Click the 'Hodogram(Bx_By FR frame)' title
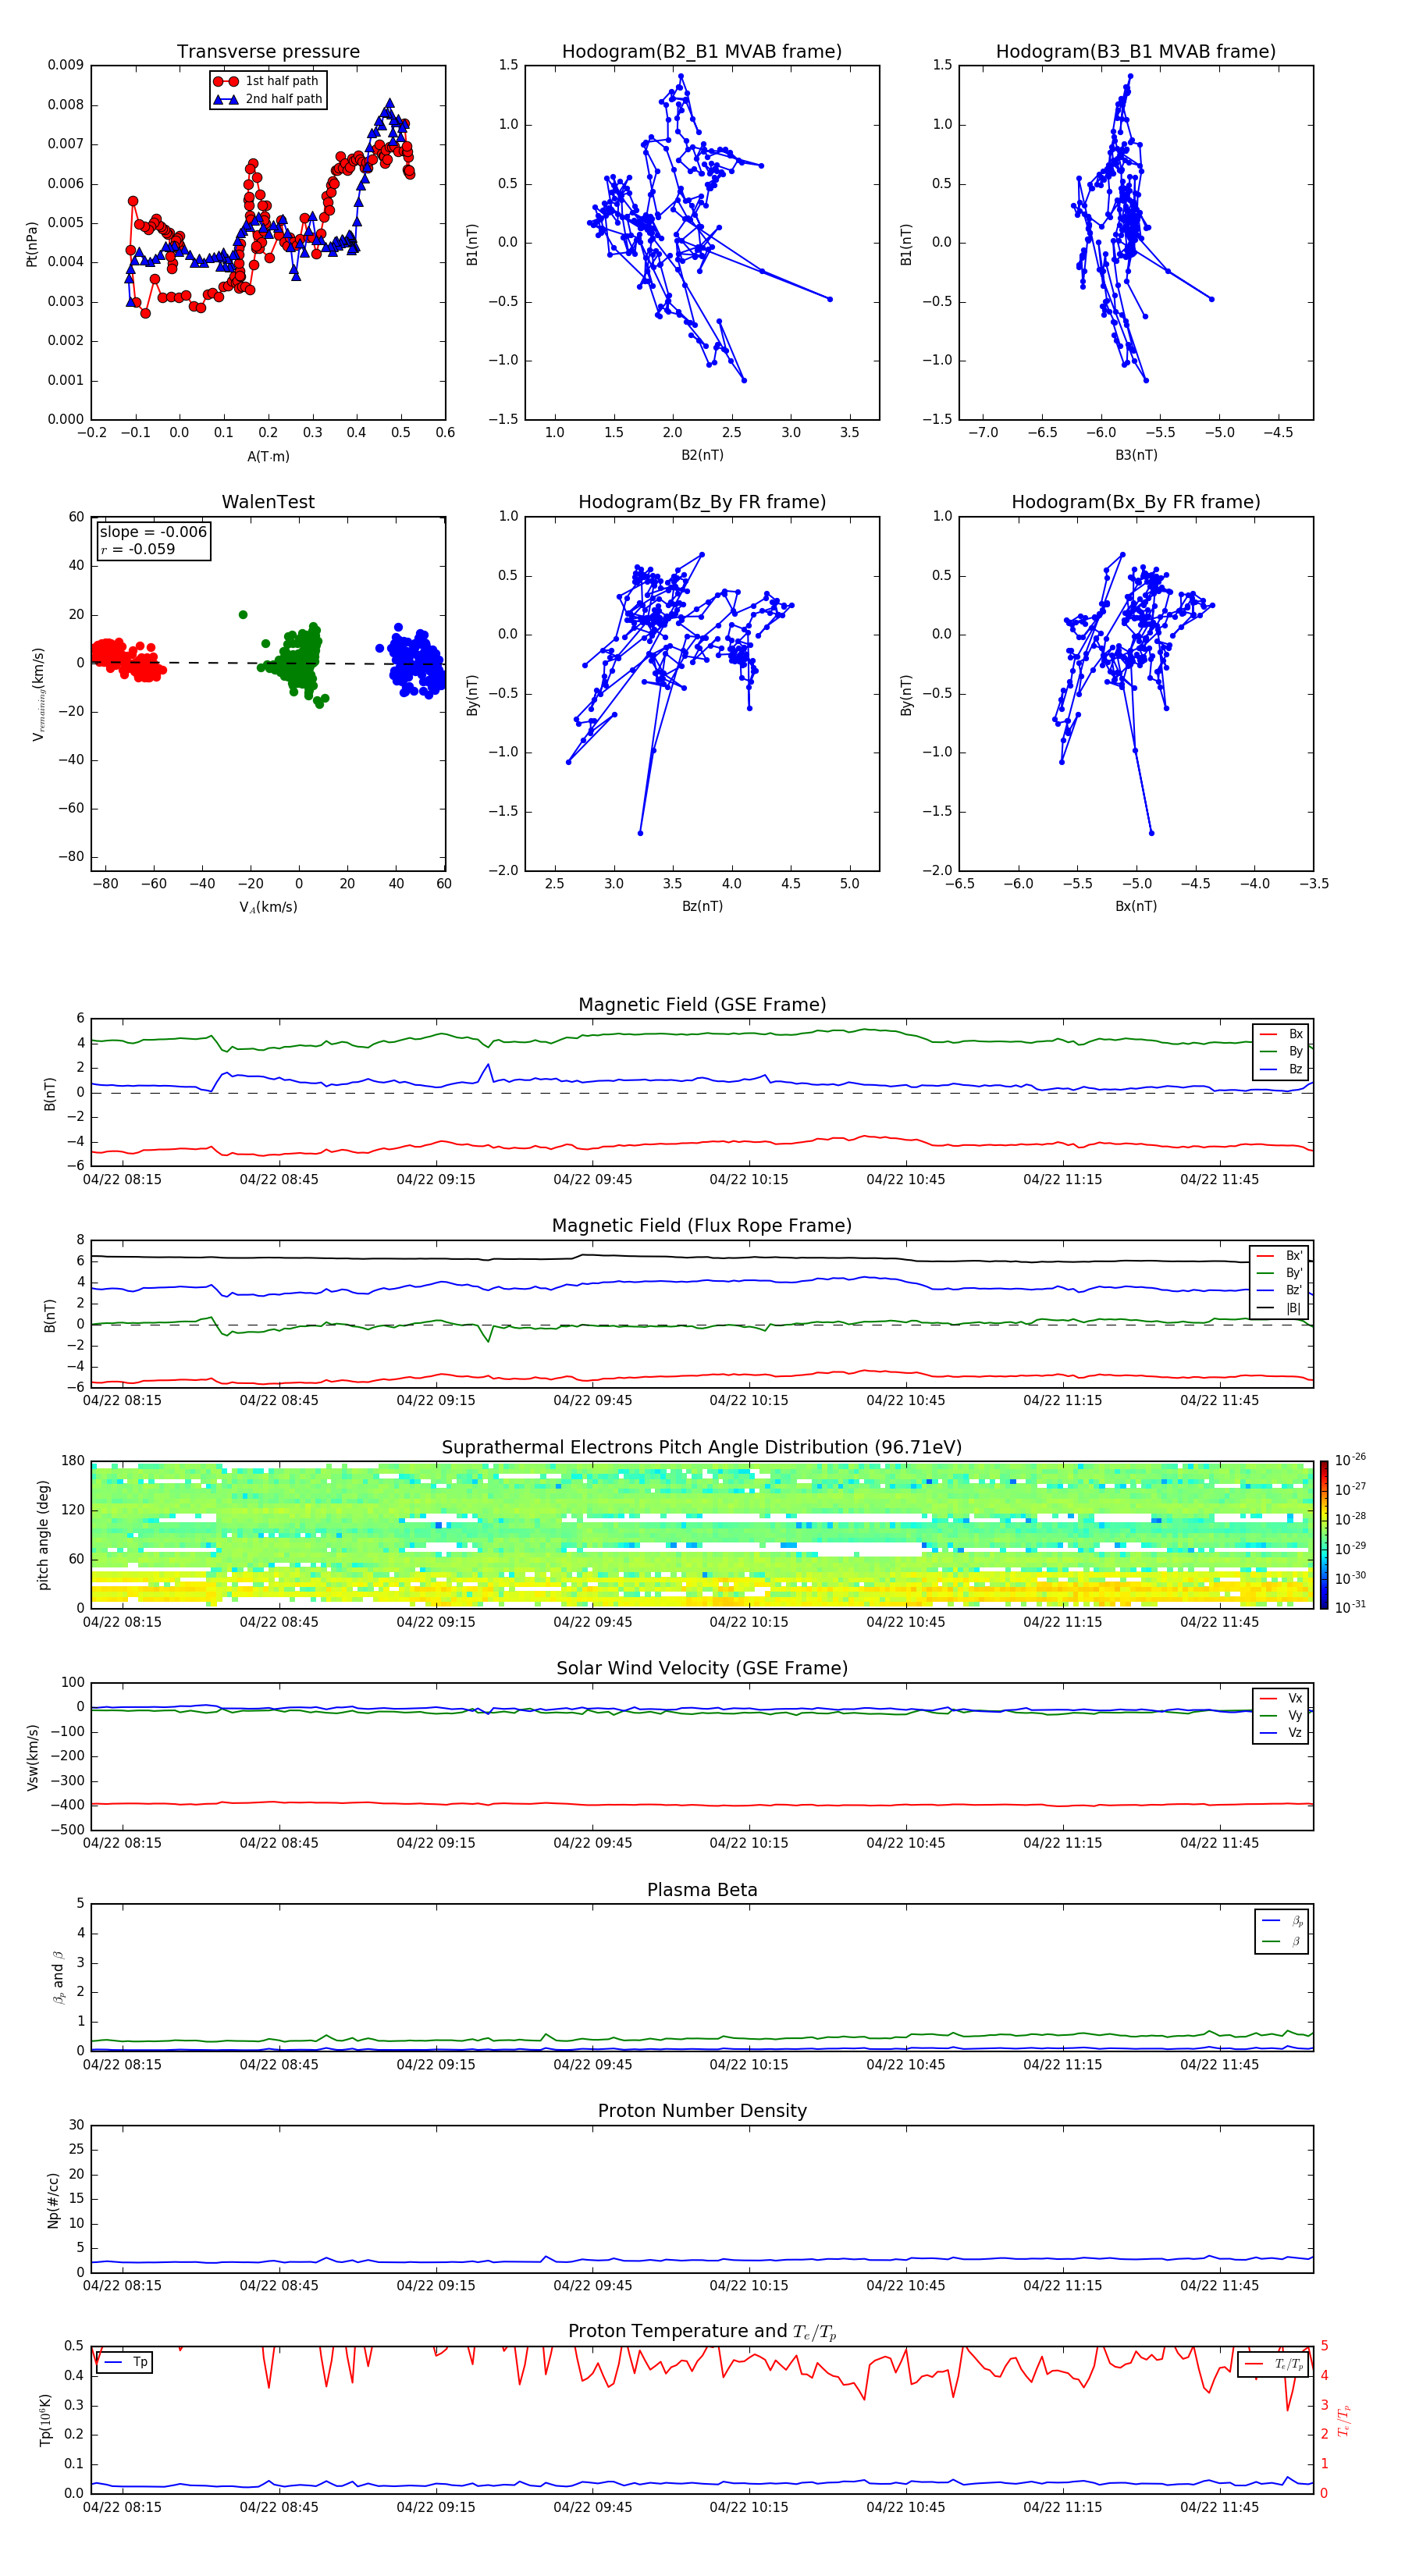 (1136, 502)
